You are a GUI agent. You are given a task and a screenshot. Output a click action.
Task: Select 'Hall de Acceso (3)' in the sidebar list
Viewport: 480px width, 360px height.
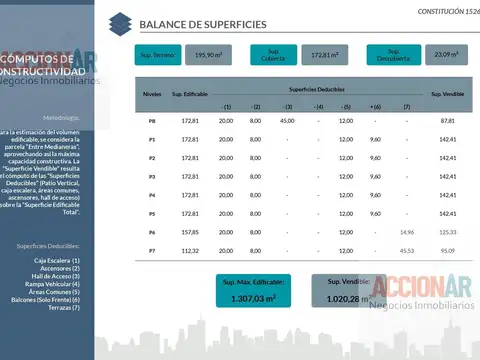[56, 276]
